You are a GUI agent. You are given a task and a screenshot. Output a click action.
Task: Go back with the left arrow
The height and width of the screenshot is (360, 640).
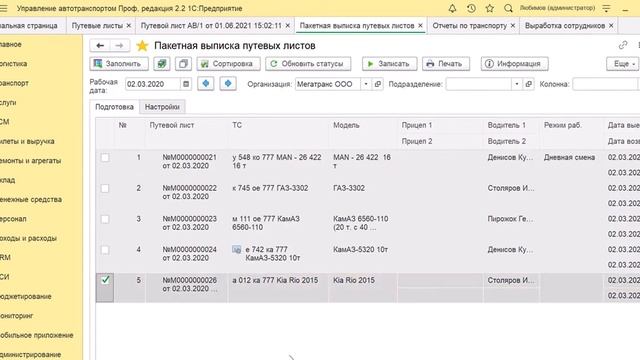100,46
